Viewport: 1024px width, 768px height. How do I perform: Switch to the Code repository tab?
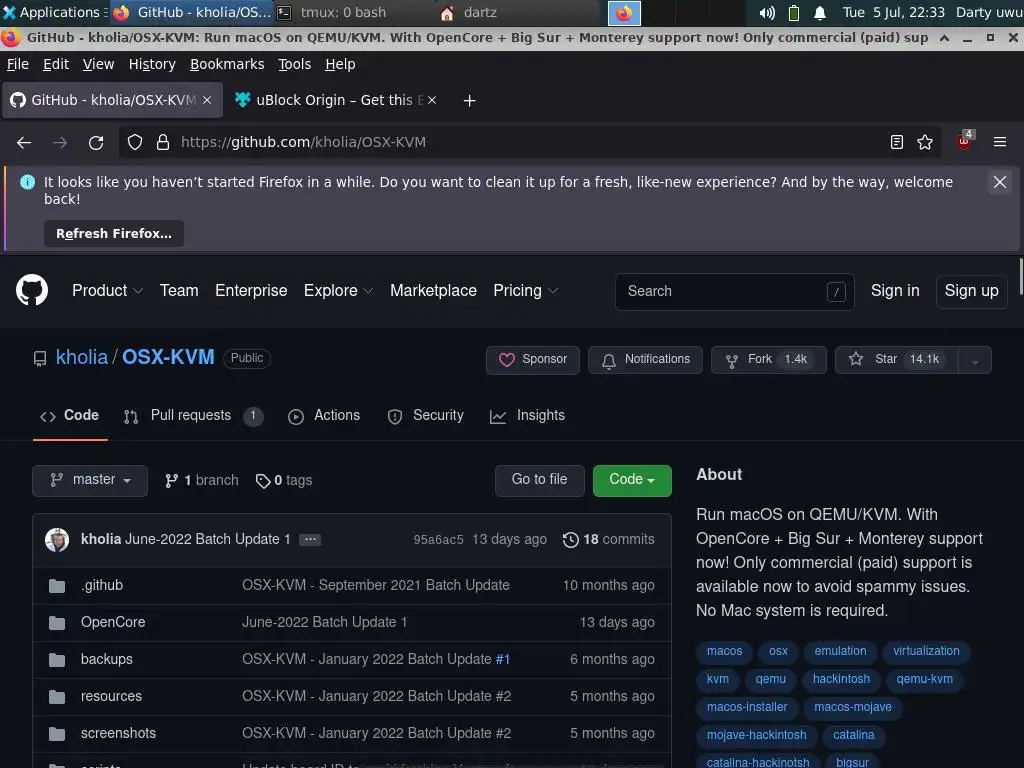pyautogui.click(x=70, y=416)
